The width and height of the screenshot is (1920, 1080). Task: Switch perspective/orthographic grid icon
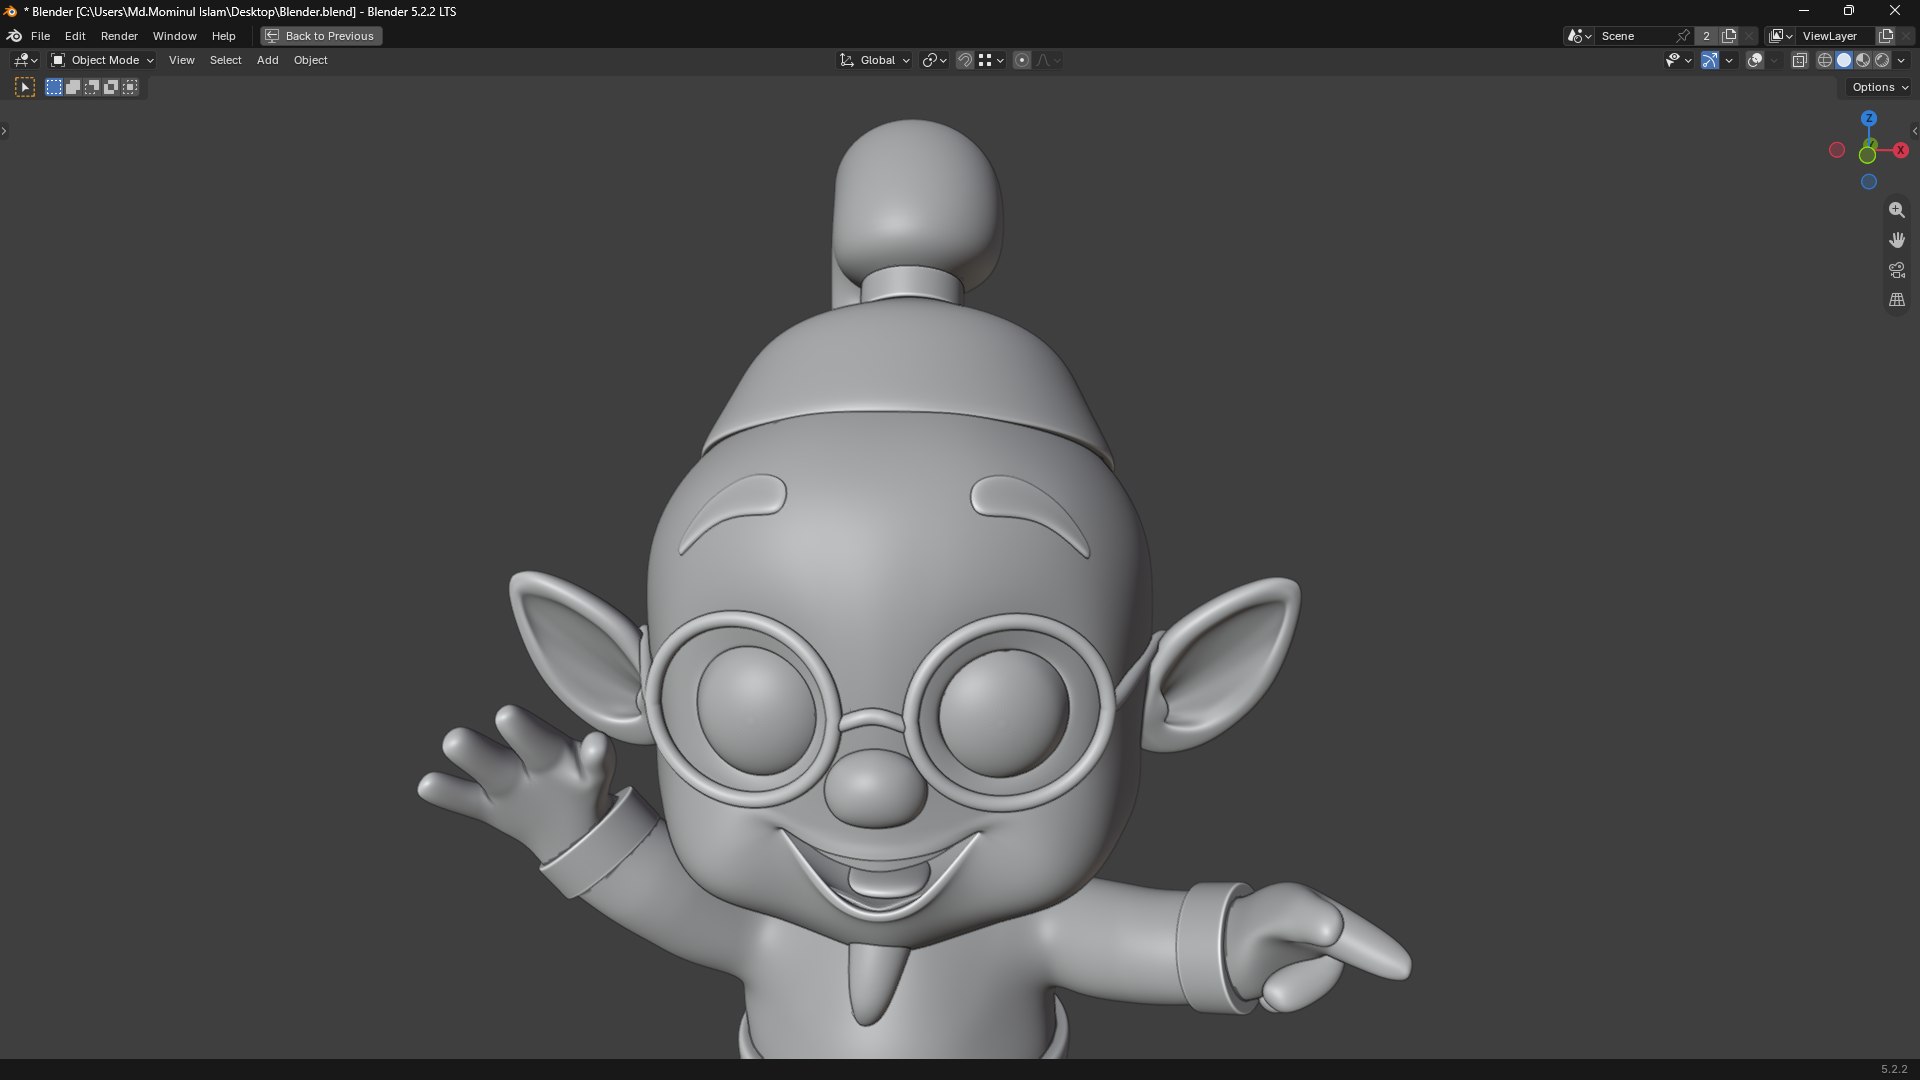pyautogui.click(x=1897, y=300)
